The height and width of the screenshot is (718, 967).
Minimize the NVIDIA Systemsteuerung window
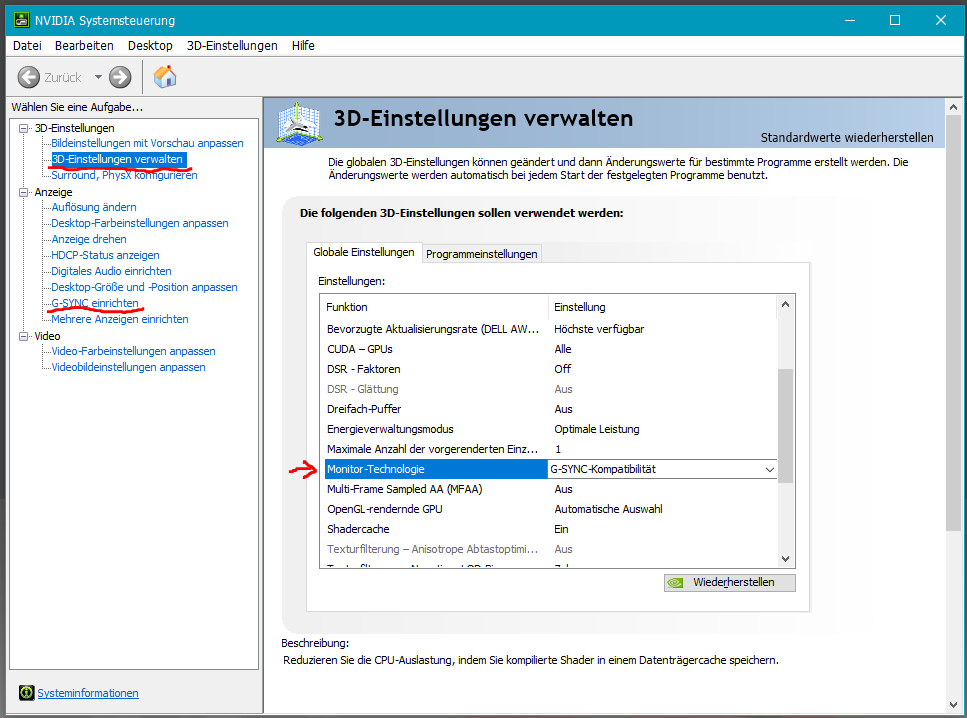(850, 20)
